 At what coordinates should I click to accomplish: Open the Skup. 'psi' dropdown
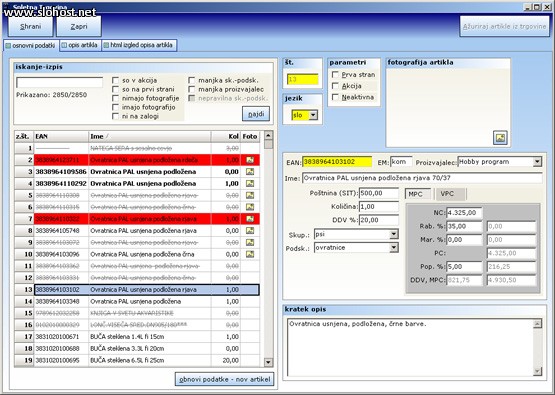(394, 234)
